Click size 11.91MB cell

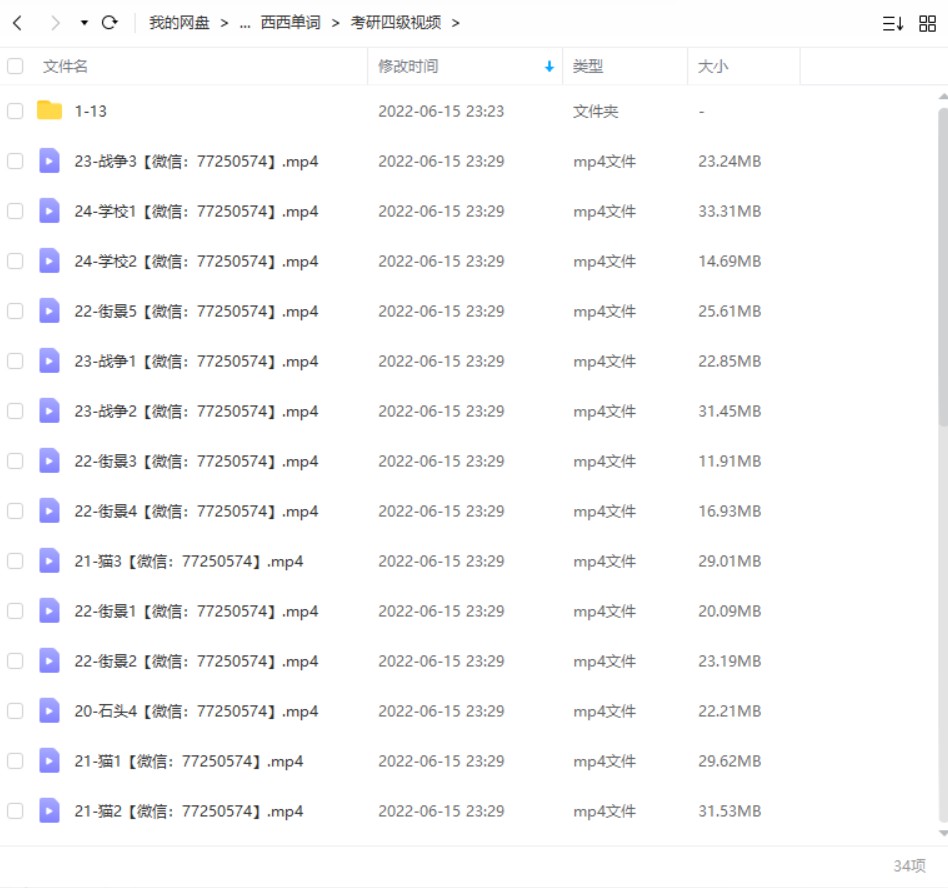730,461
